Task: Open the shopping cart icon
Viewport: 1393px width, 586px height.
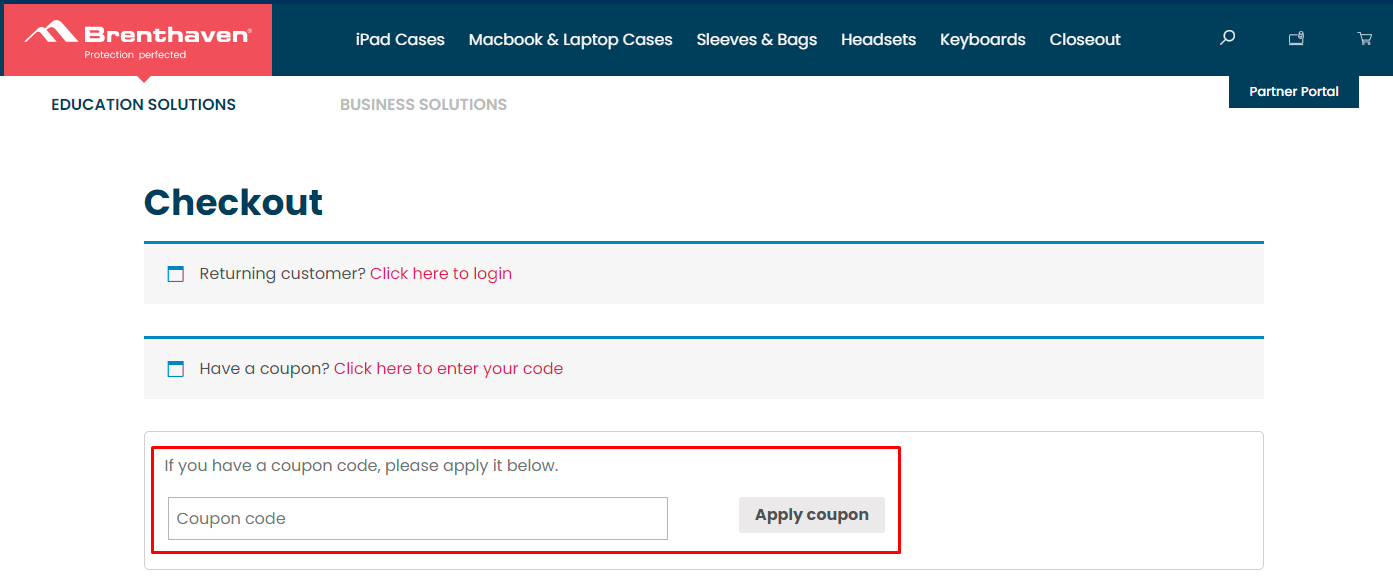Action: pos(1364,39)
